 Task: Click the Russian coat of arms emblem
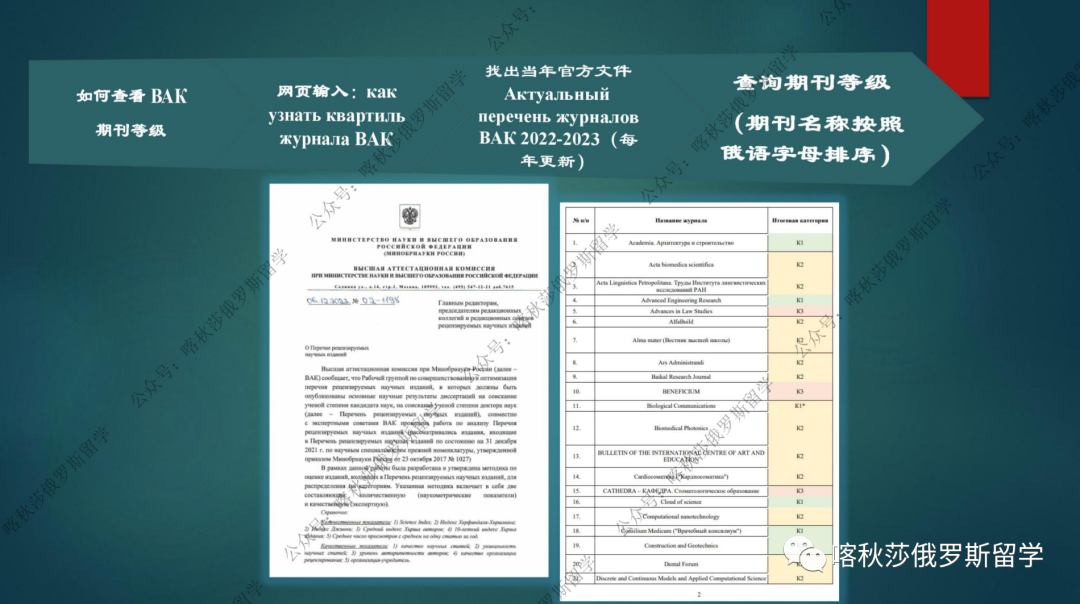click(410, 216)
